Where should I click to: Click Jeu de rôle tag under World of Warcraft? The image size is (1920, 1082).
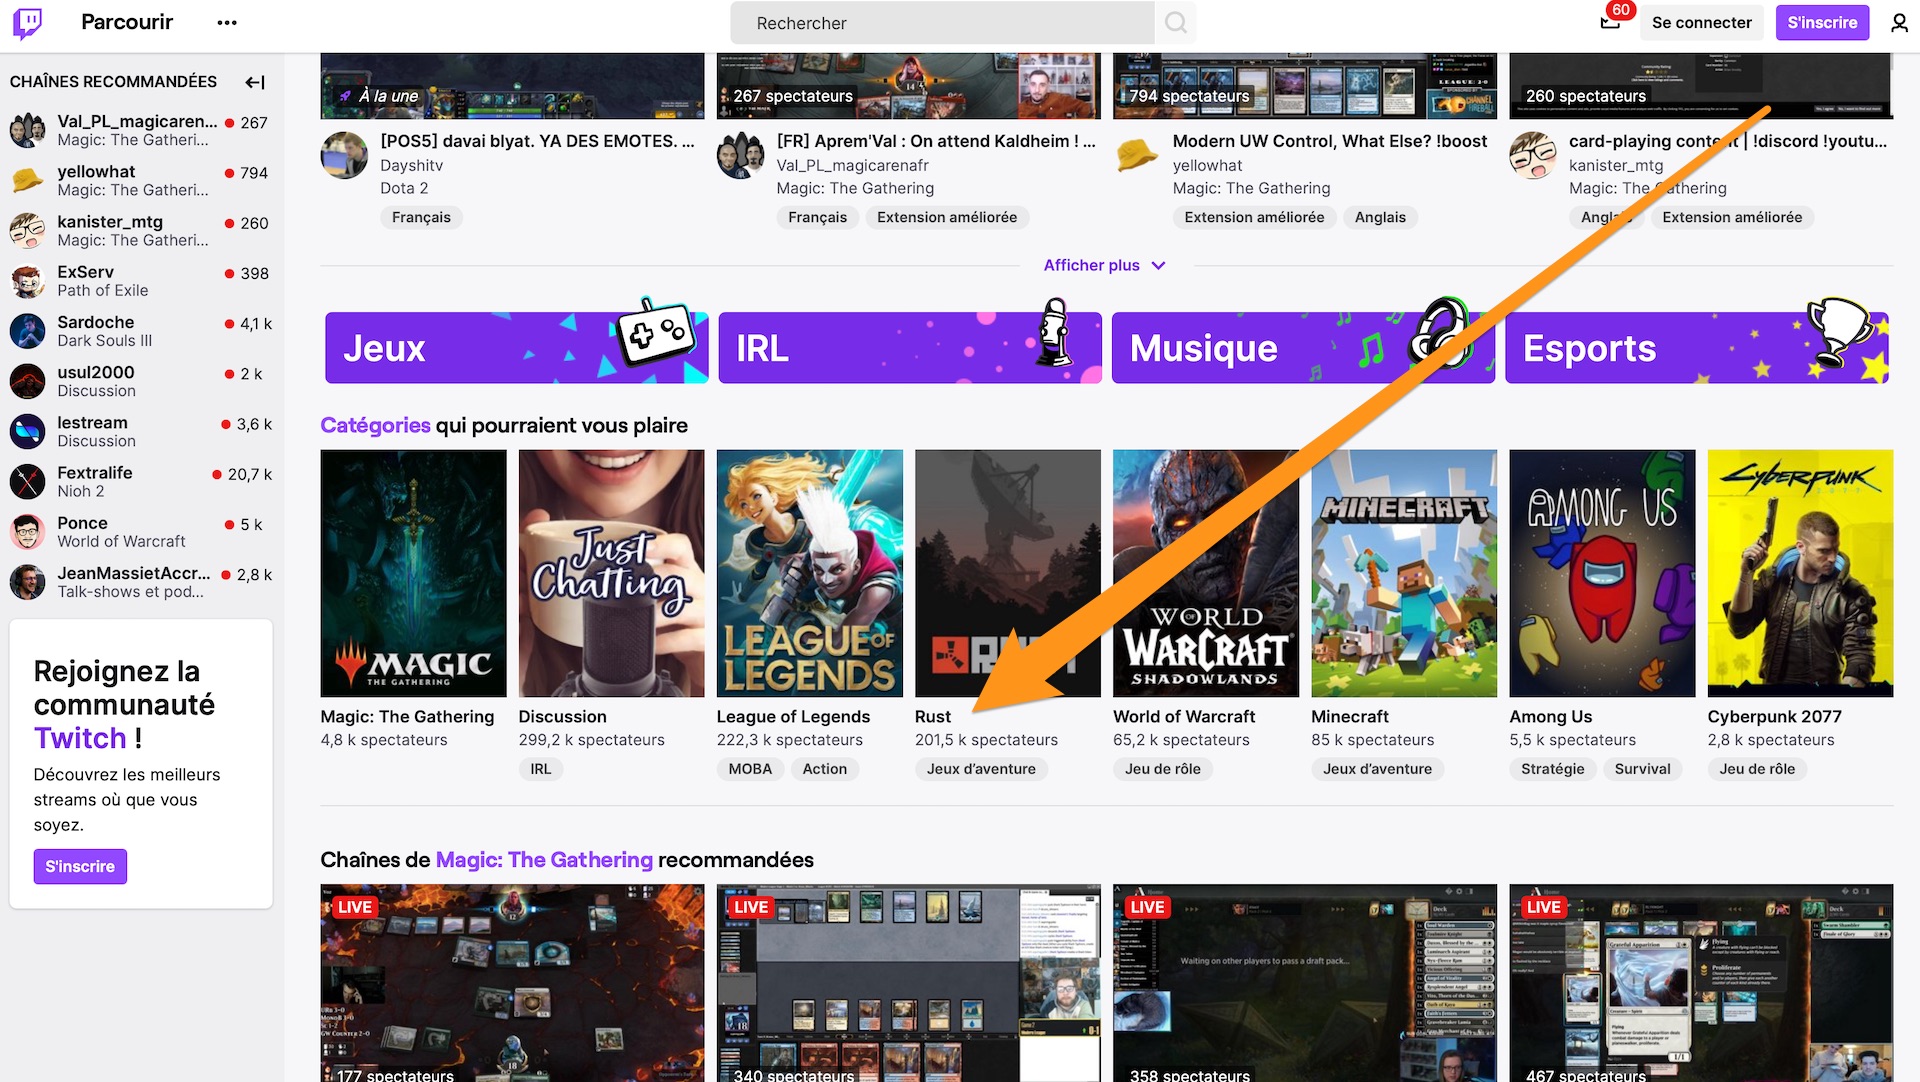[x=1163, y=769]
